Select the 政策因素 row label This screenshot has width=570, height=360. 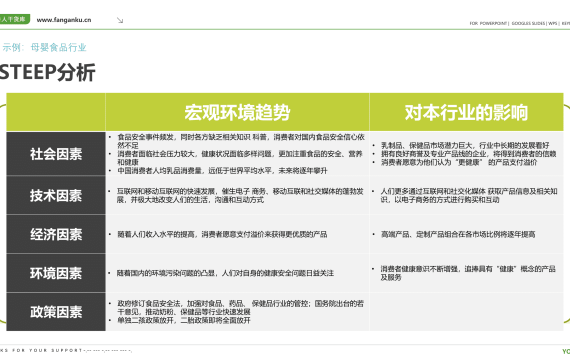click(x=56, y=312)
